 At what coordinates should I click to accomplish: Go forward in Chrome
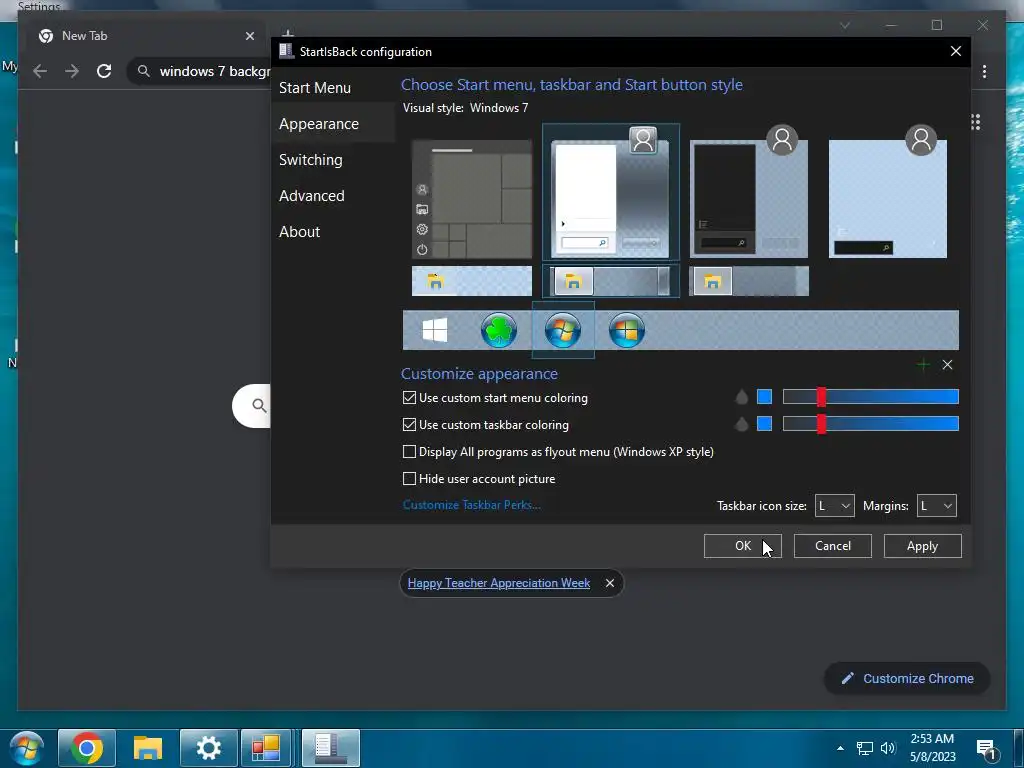[72, 71]
